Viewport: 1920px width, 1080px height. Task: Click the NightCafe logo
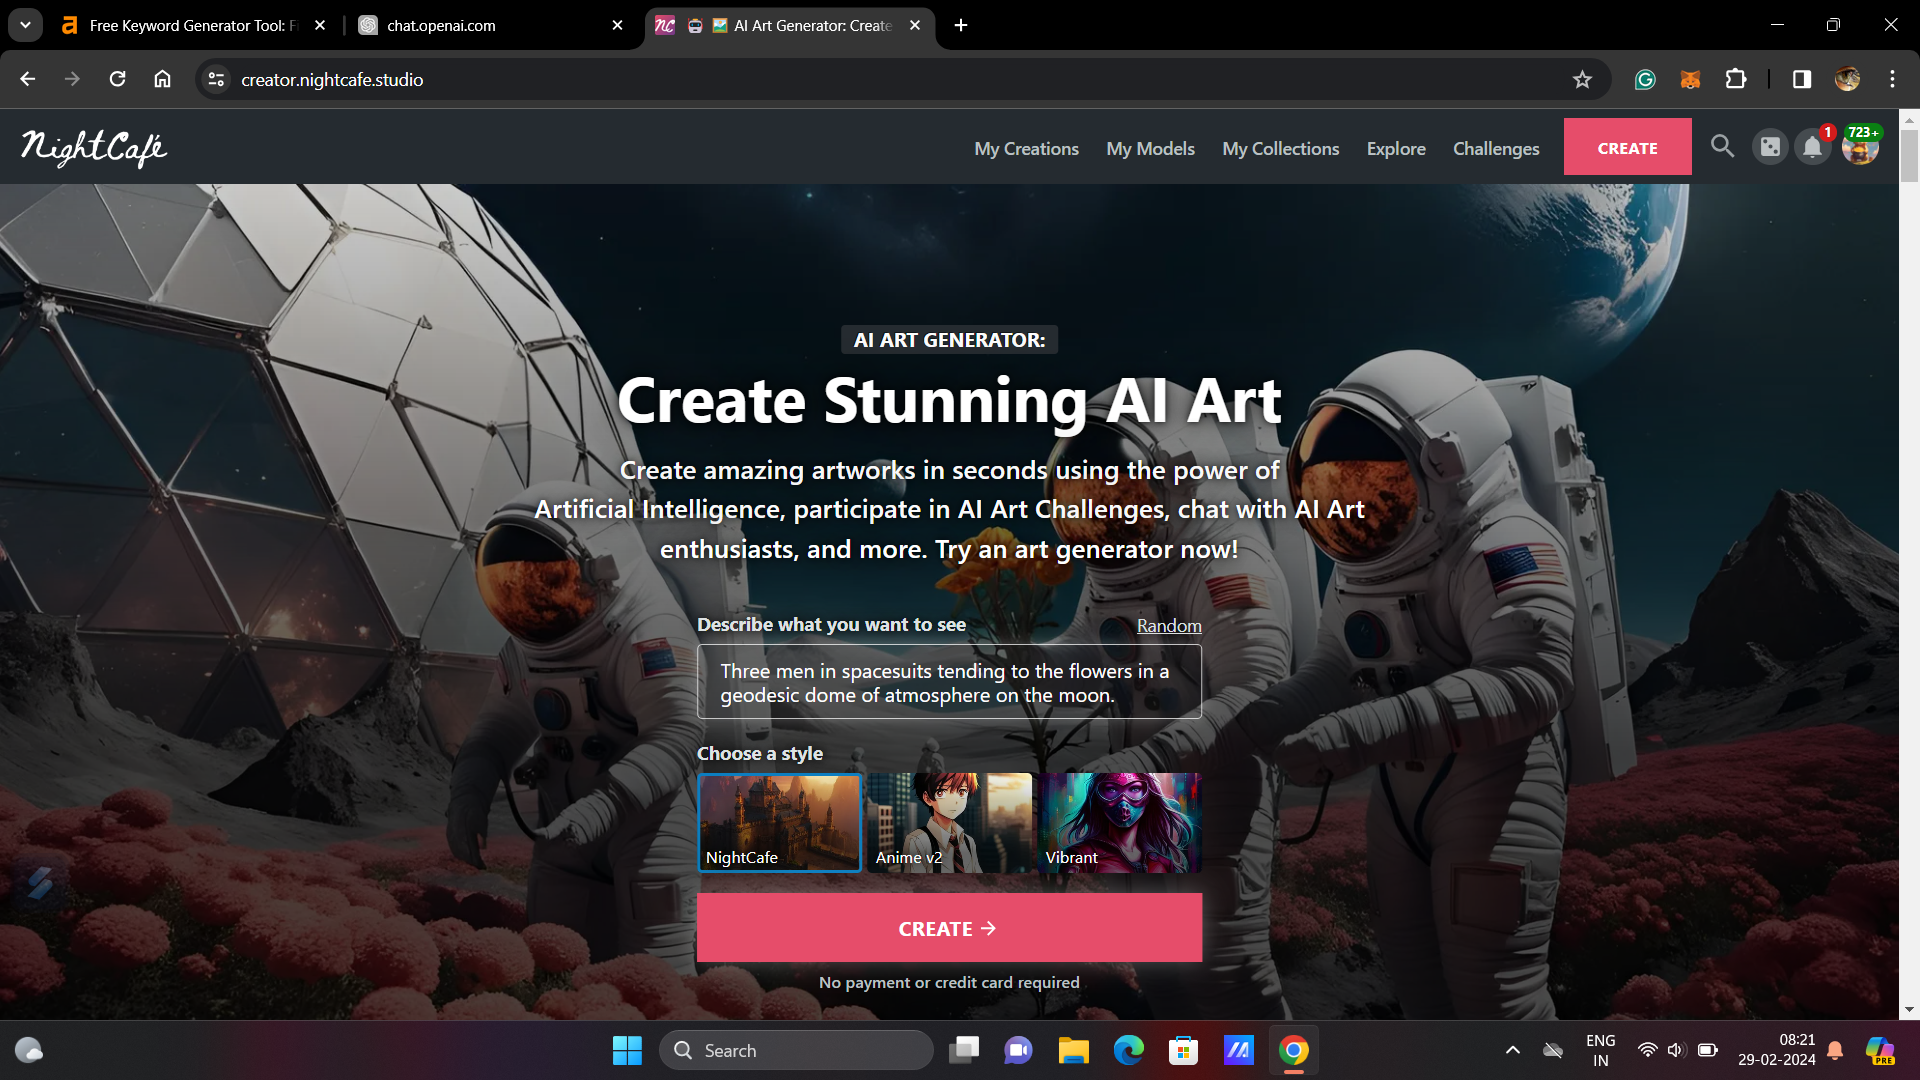coord(94,147)
